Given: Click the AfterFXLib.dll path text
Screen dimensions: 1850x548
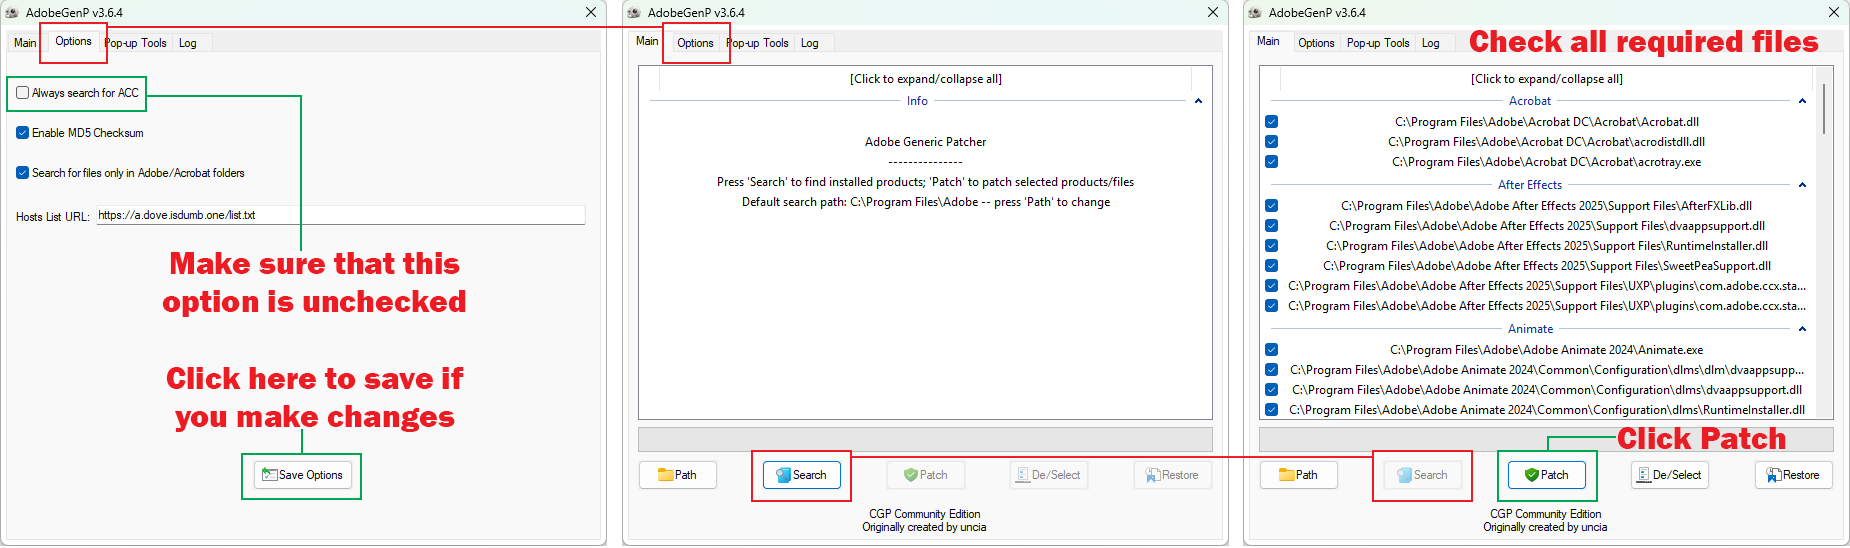Looking at the screenshot, I should [x=1547, y=206].
